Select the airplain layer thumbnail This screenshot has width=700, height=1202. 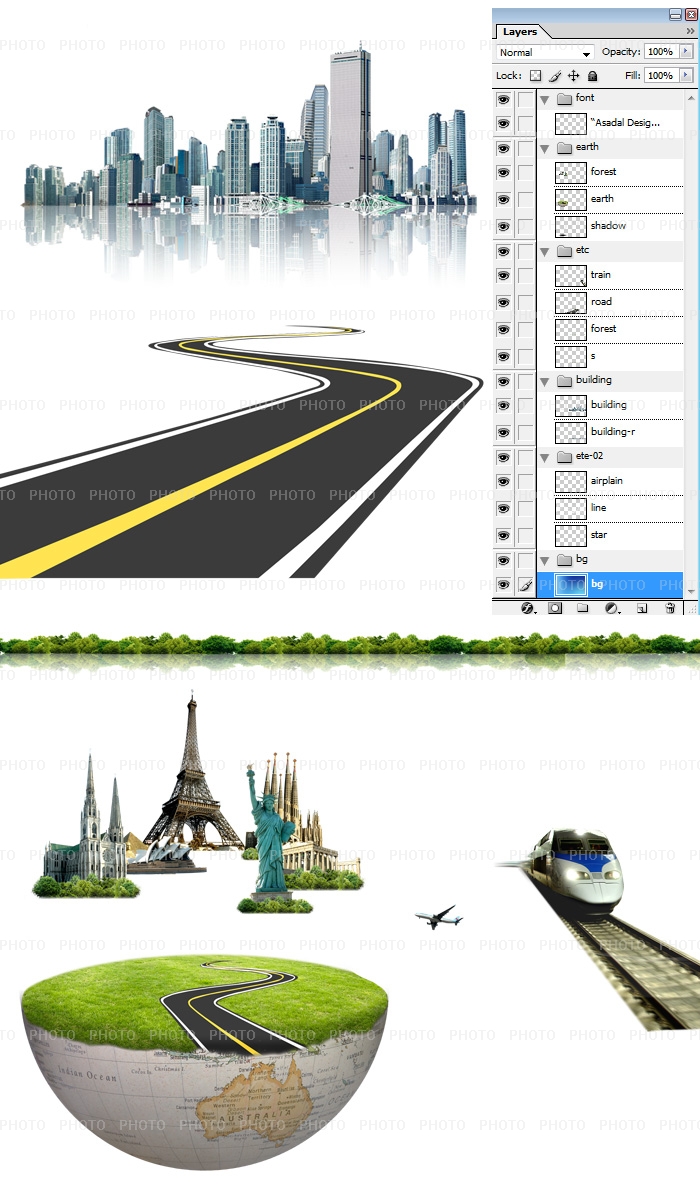571,481
